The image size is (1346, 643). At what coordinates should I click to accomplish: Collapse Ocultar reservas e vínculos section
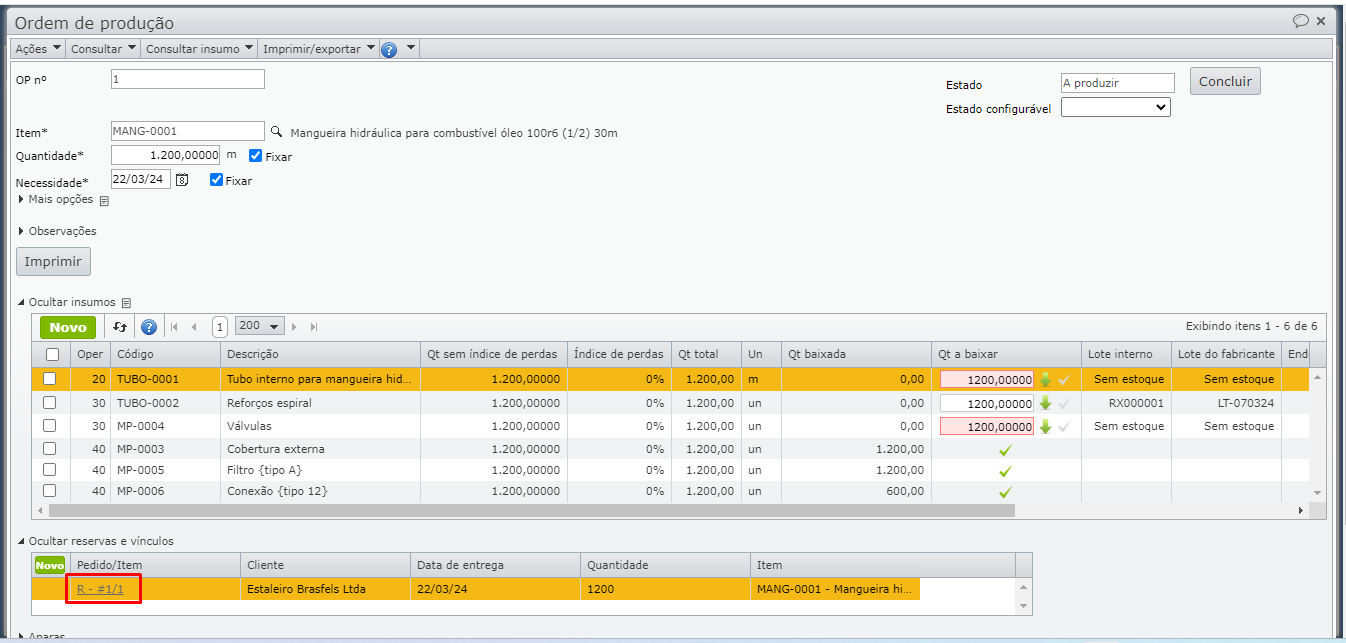tap(96, 541)
